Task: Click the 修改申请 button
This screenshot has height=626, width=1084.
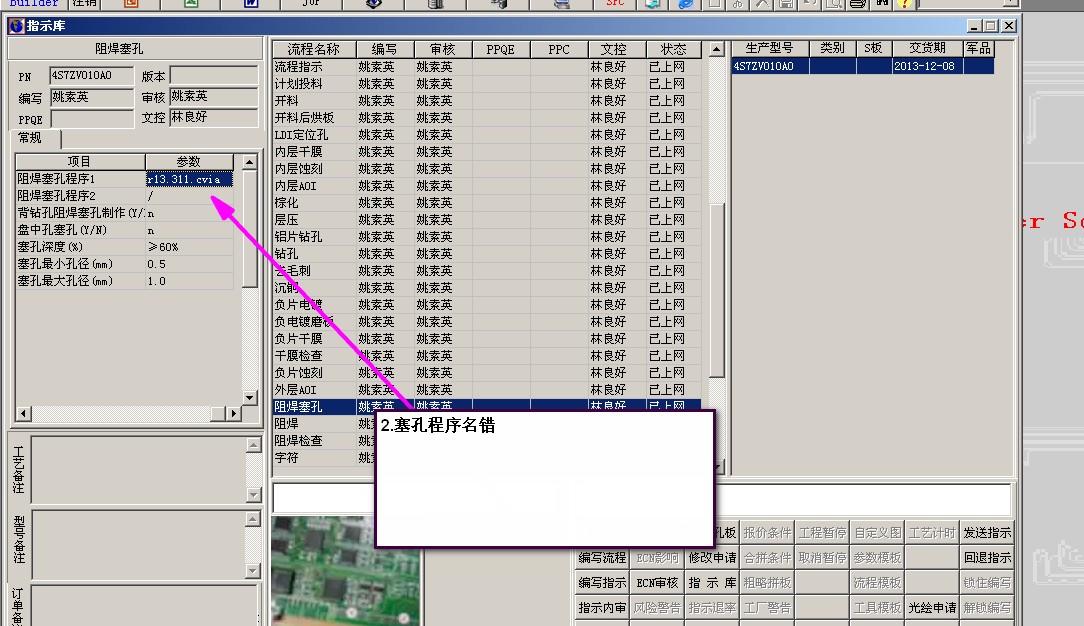Action: click(x=712, y=558)
